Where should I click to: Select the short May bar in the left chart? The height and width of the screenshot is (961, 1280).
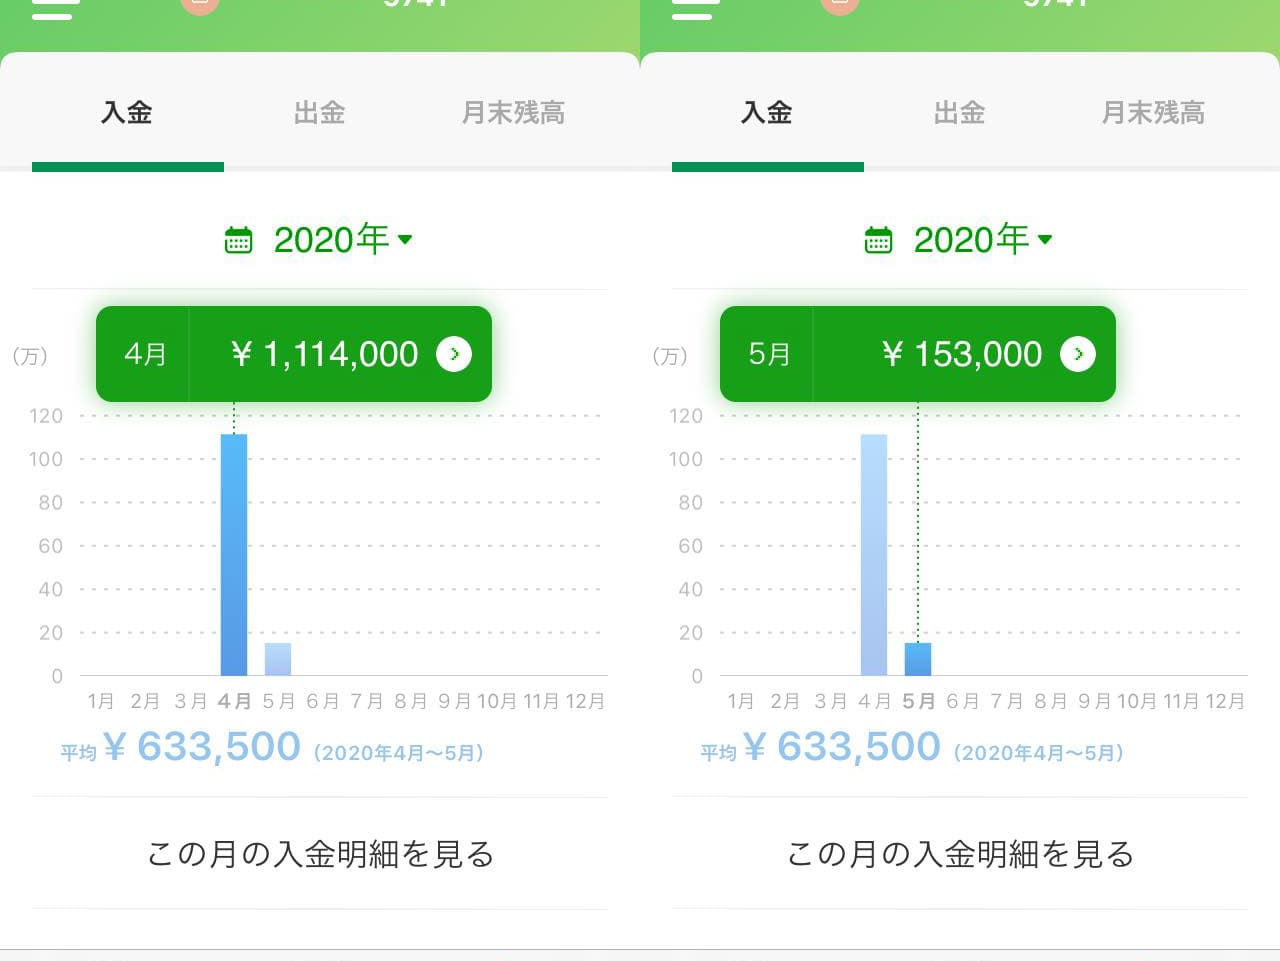[278, 659]
